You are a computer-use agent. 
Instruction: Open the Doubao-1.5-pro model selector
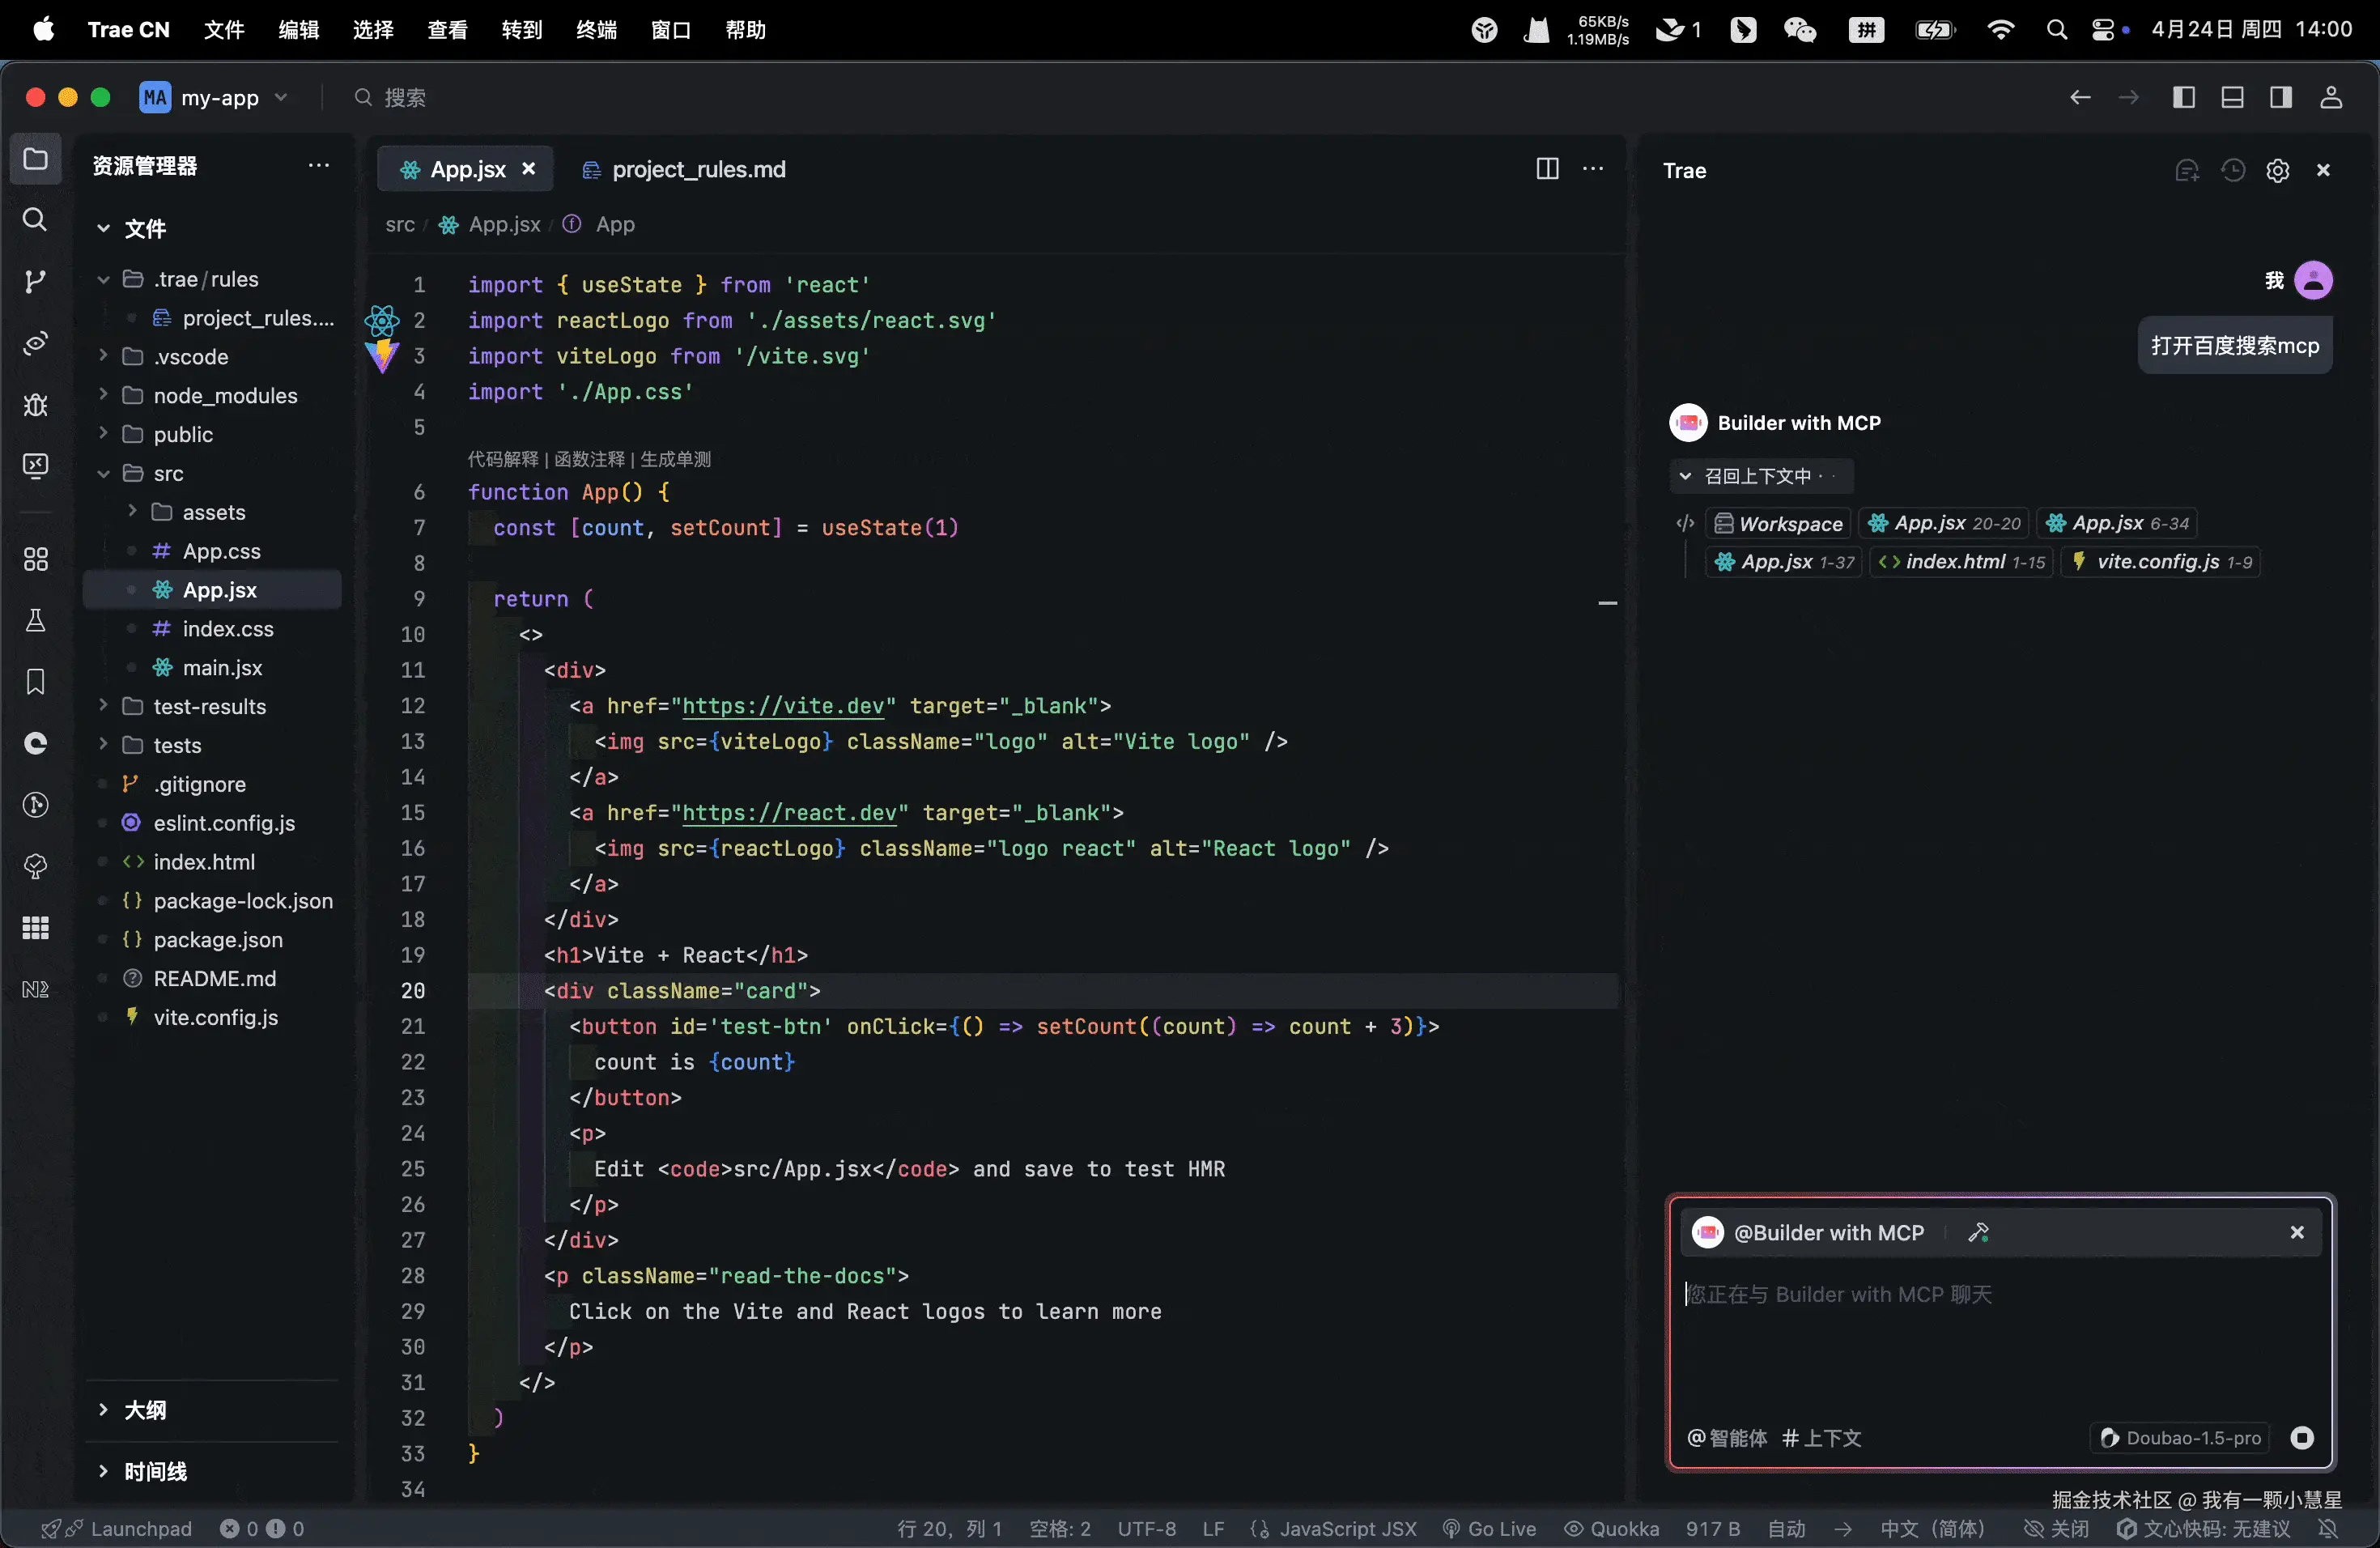(x=2180, y=1437)
